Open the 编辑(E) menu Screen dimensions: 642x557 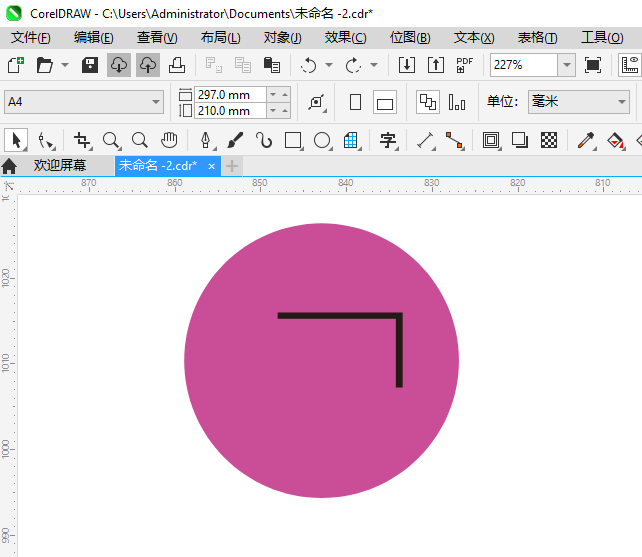coord(94,38)
